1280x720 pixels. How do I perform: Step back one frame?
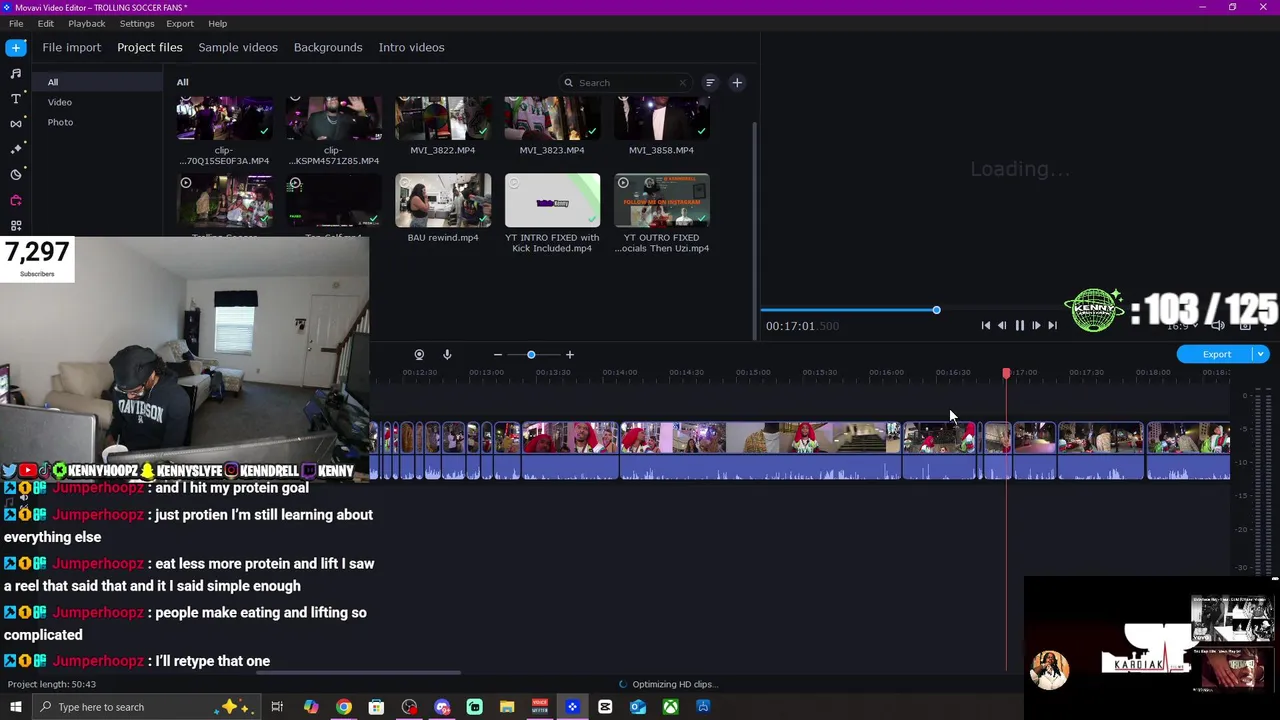[1002, 325]
